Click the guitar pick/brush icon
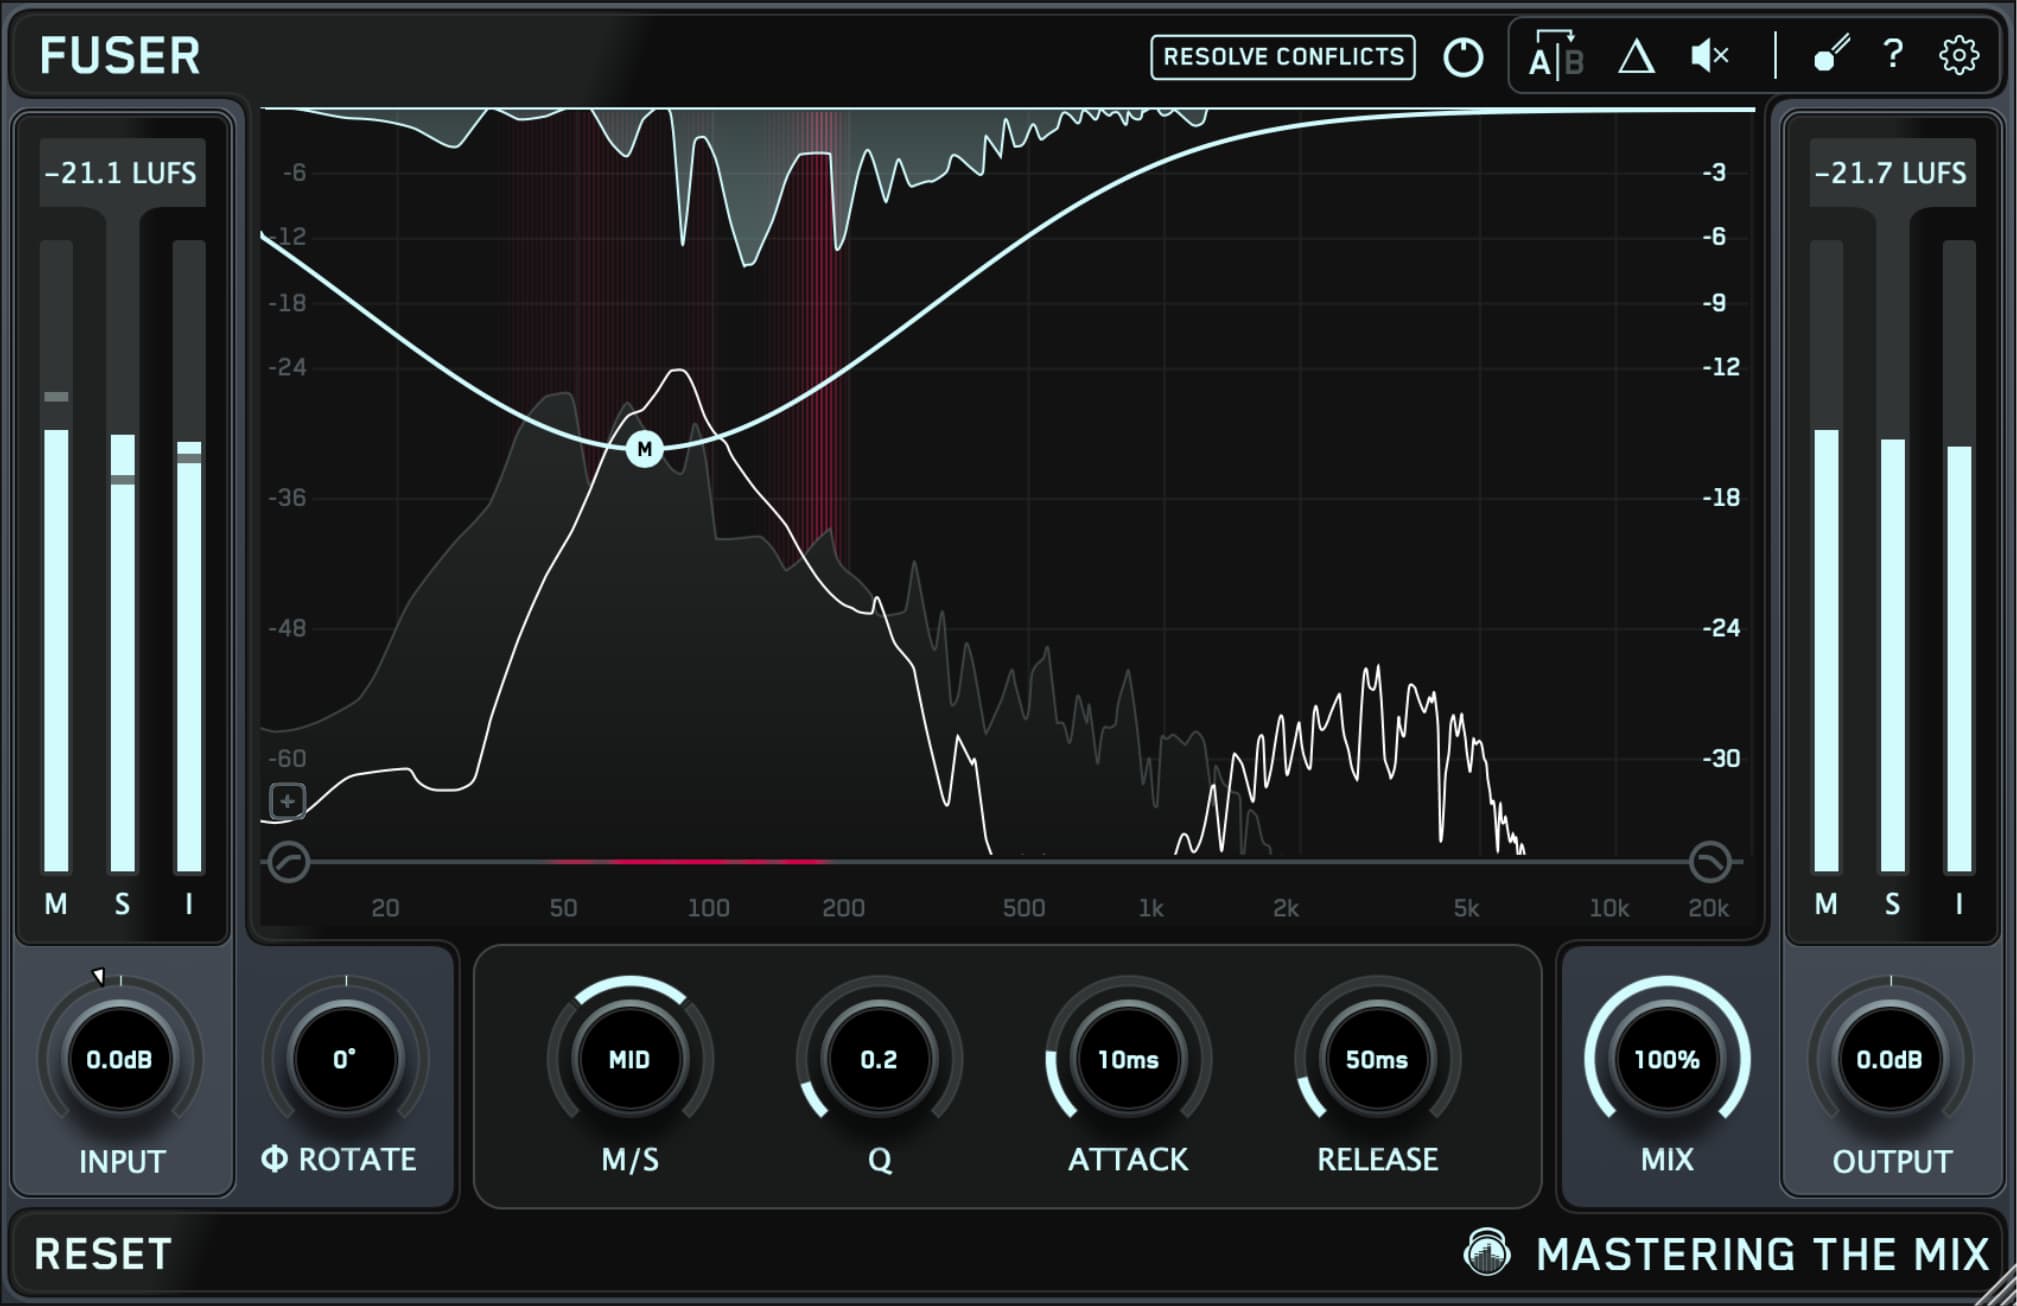 (1831, 55)
